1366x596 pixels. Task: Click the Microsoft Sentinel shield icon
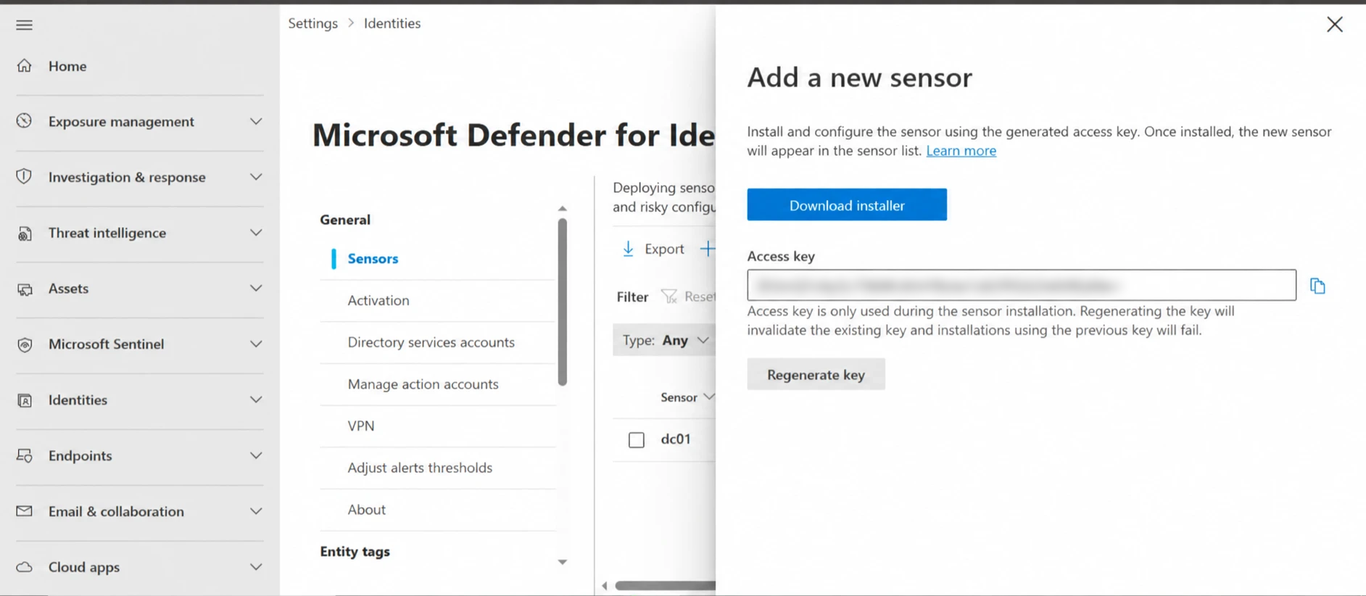(24, 344)
